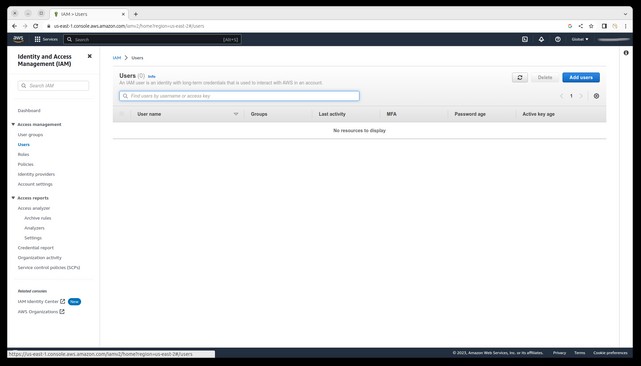The width and height of the screenshot is (641, 366).
Task: Open the notifications bell
Action: click(x=541, y=39)
